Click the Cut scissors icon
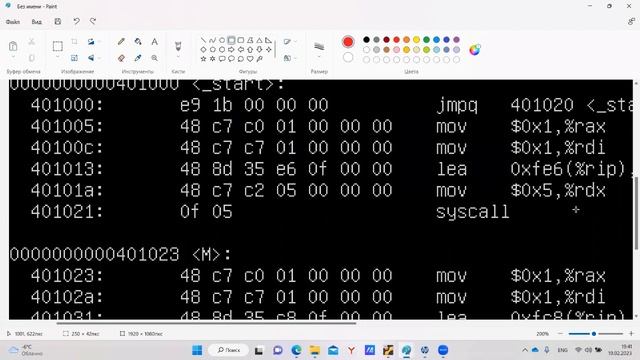Screen dimensions: 640x360 pos(31,42)
